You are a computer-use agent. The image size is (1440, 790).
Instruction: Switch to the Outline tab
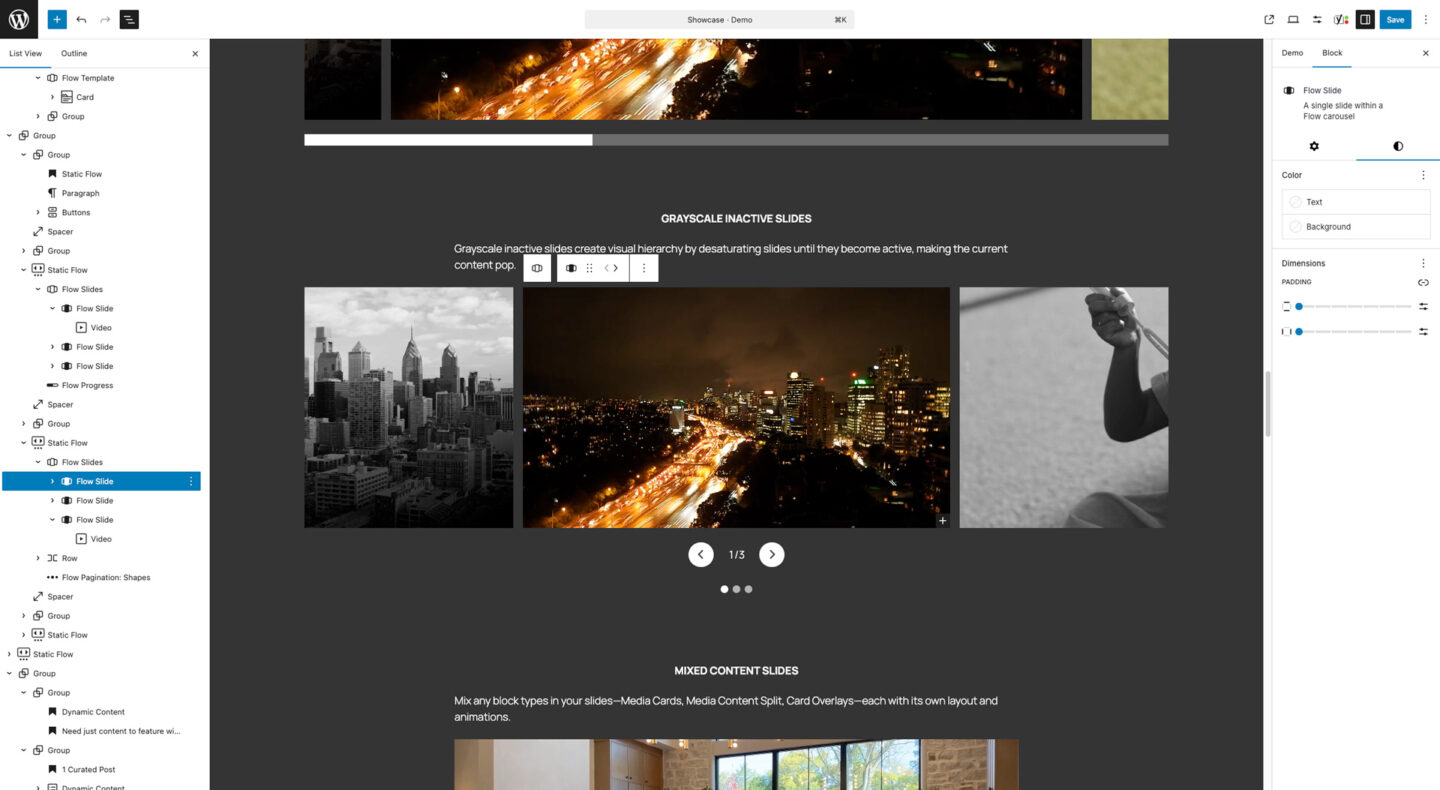pyautogui.click(x=74, y=53)
